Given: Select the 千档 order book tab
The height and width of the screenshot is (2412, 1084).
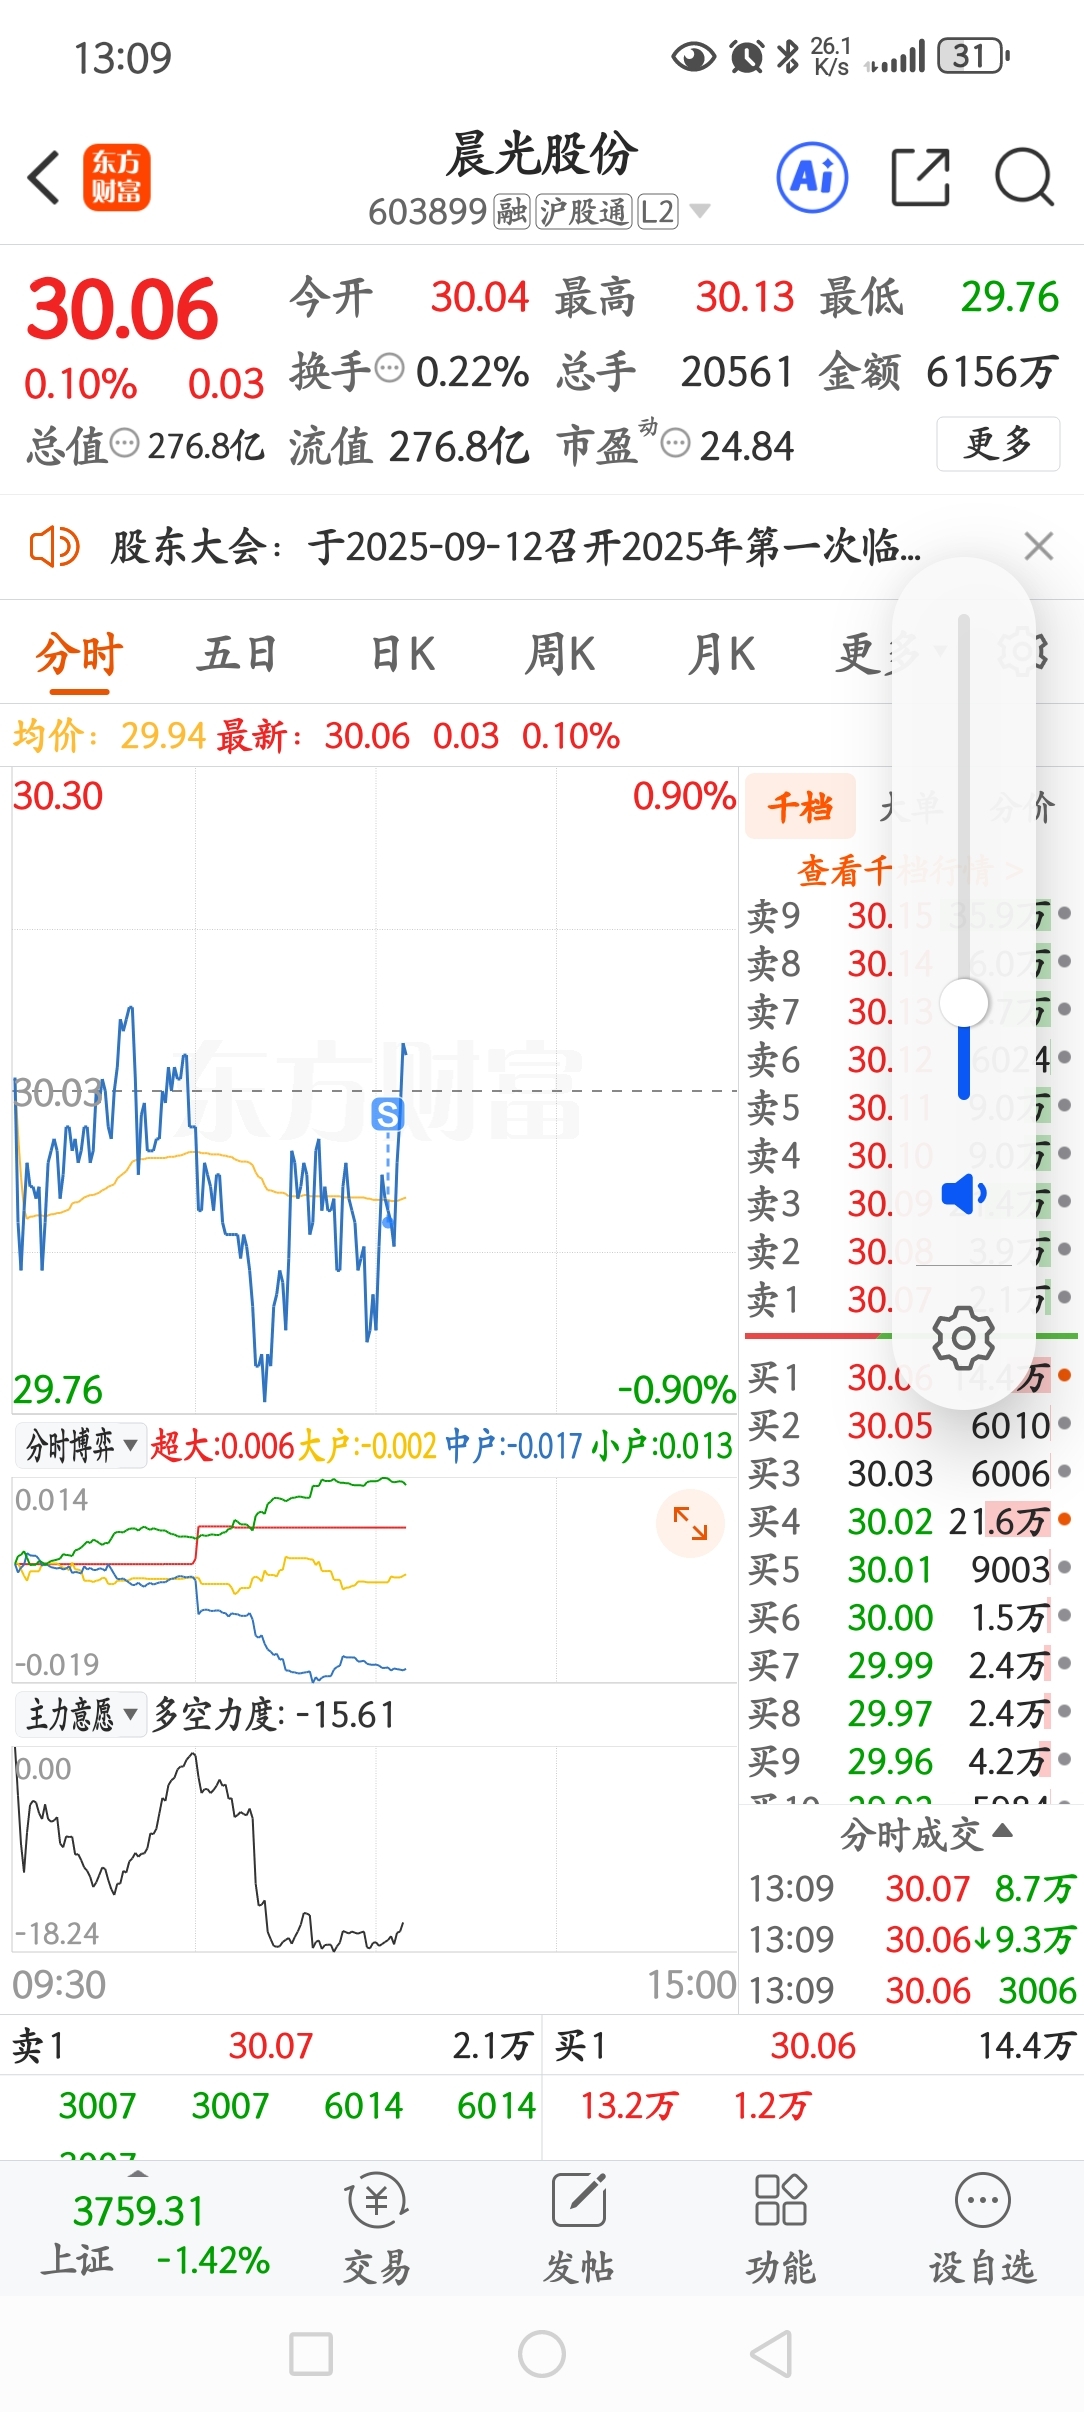Looking at the screenshot, I should click(x=800, y=806).
